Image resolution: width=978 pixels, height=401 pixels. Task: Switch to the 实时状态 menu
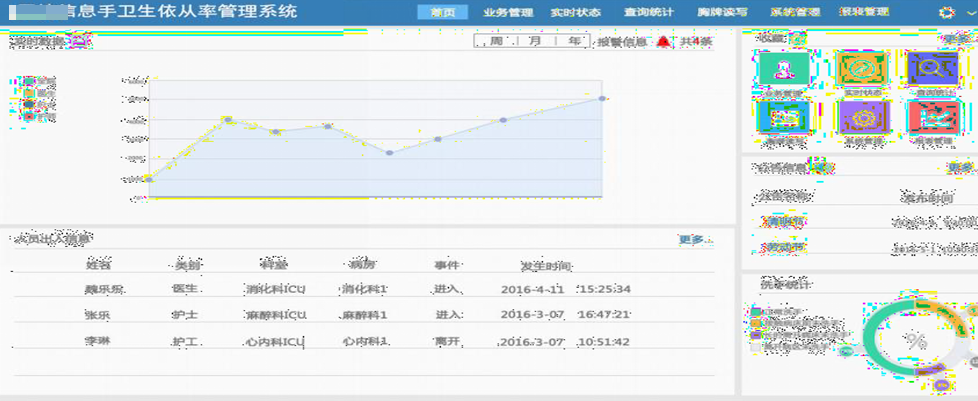(x=576, y=12)
